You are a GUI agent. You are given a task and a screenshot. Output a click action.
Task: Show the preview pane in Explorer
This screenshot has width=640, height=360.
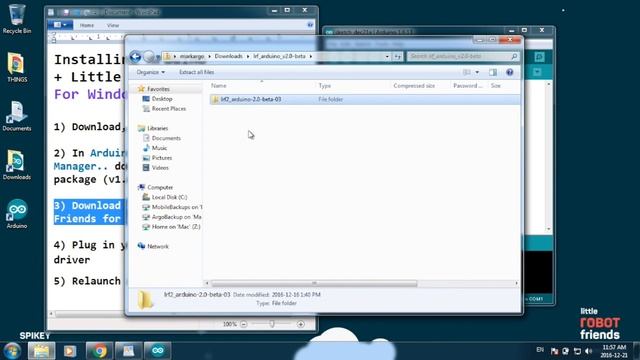point(493,72)
